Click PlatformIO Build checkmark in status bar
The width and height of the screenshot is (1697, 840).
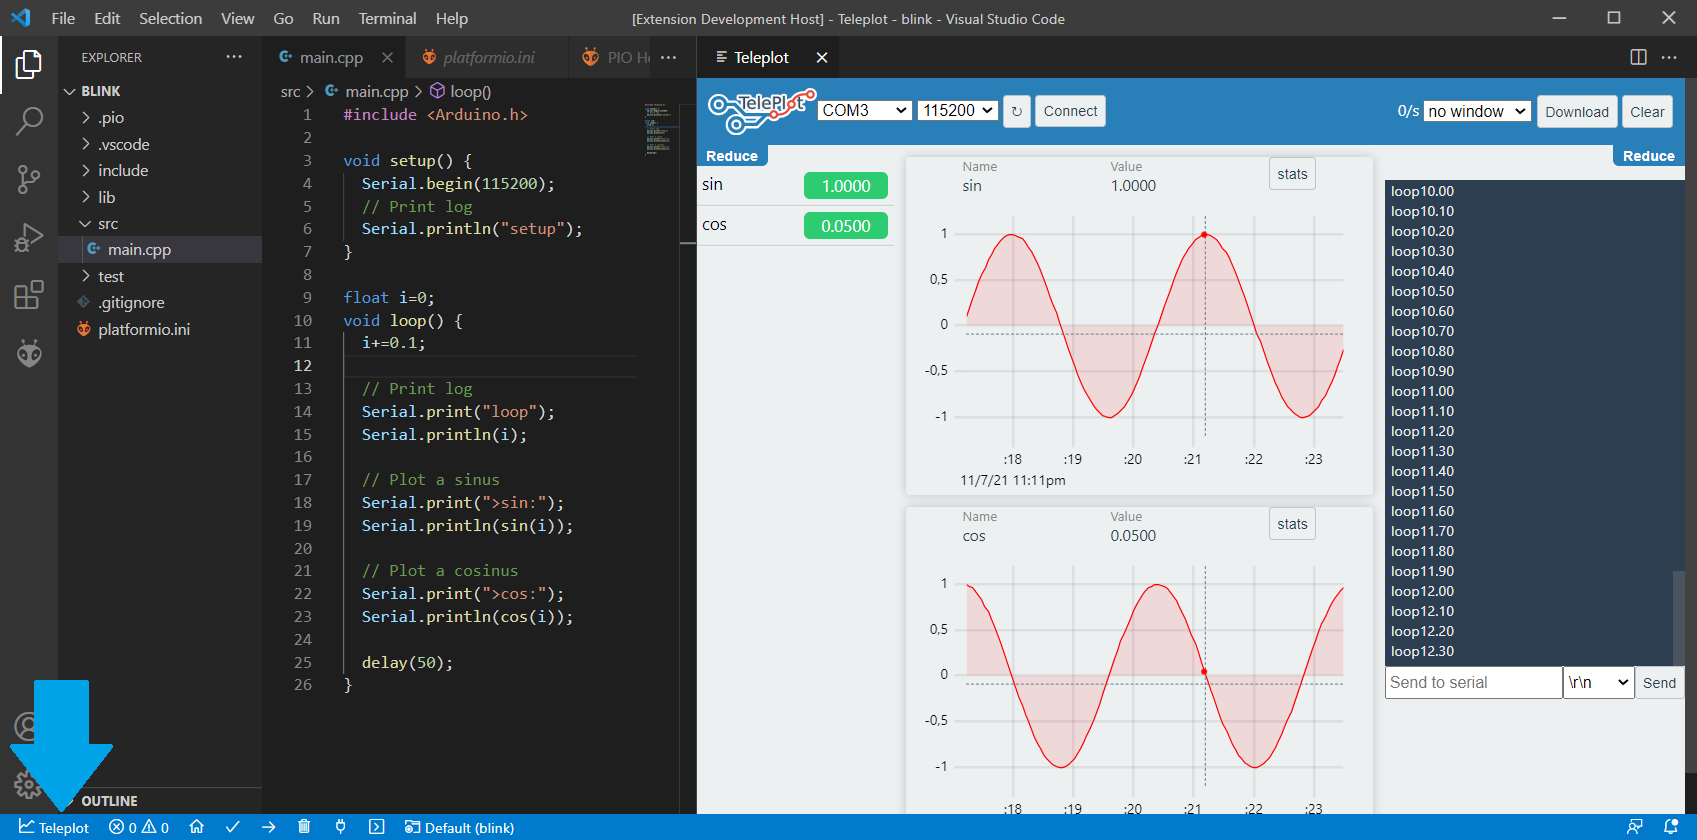click(233, 827)
